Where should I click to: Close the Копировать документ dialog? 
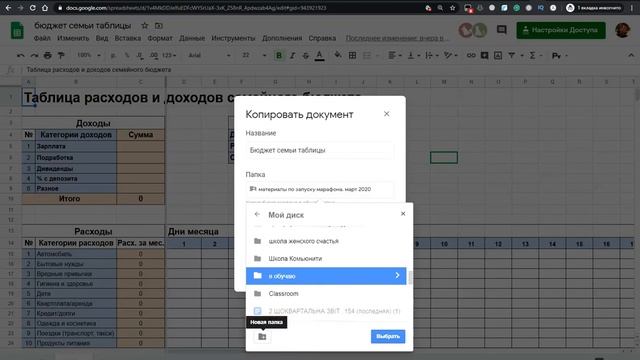387,114
